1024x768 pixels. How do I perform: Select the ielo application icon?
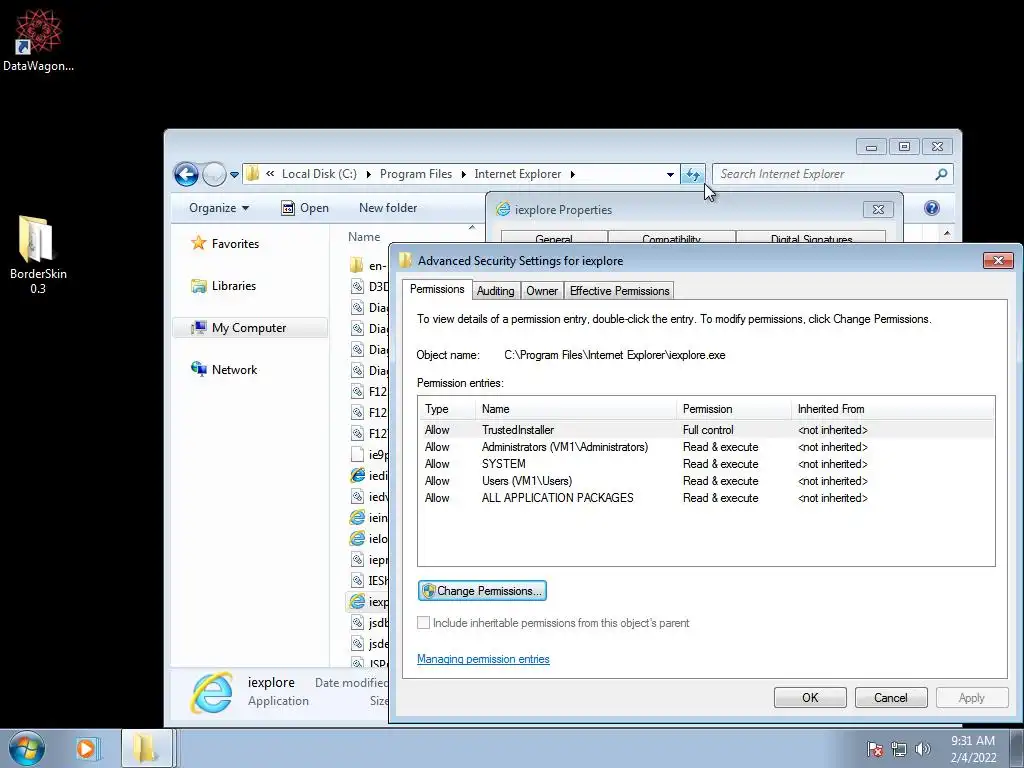357,538
